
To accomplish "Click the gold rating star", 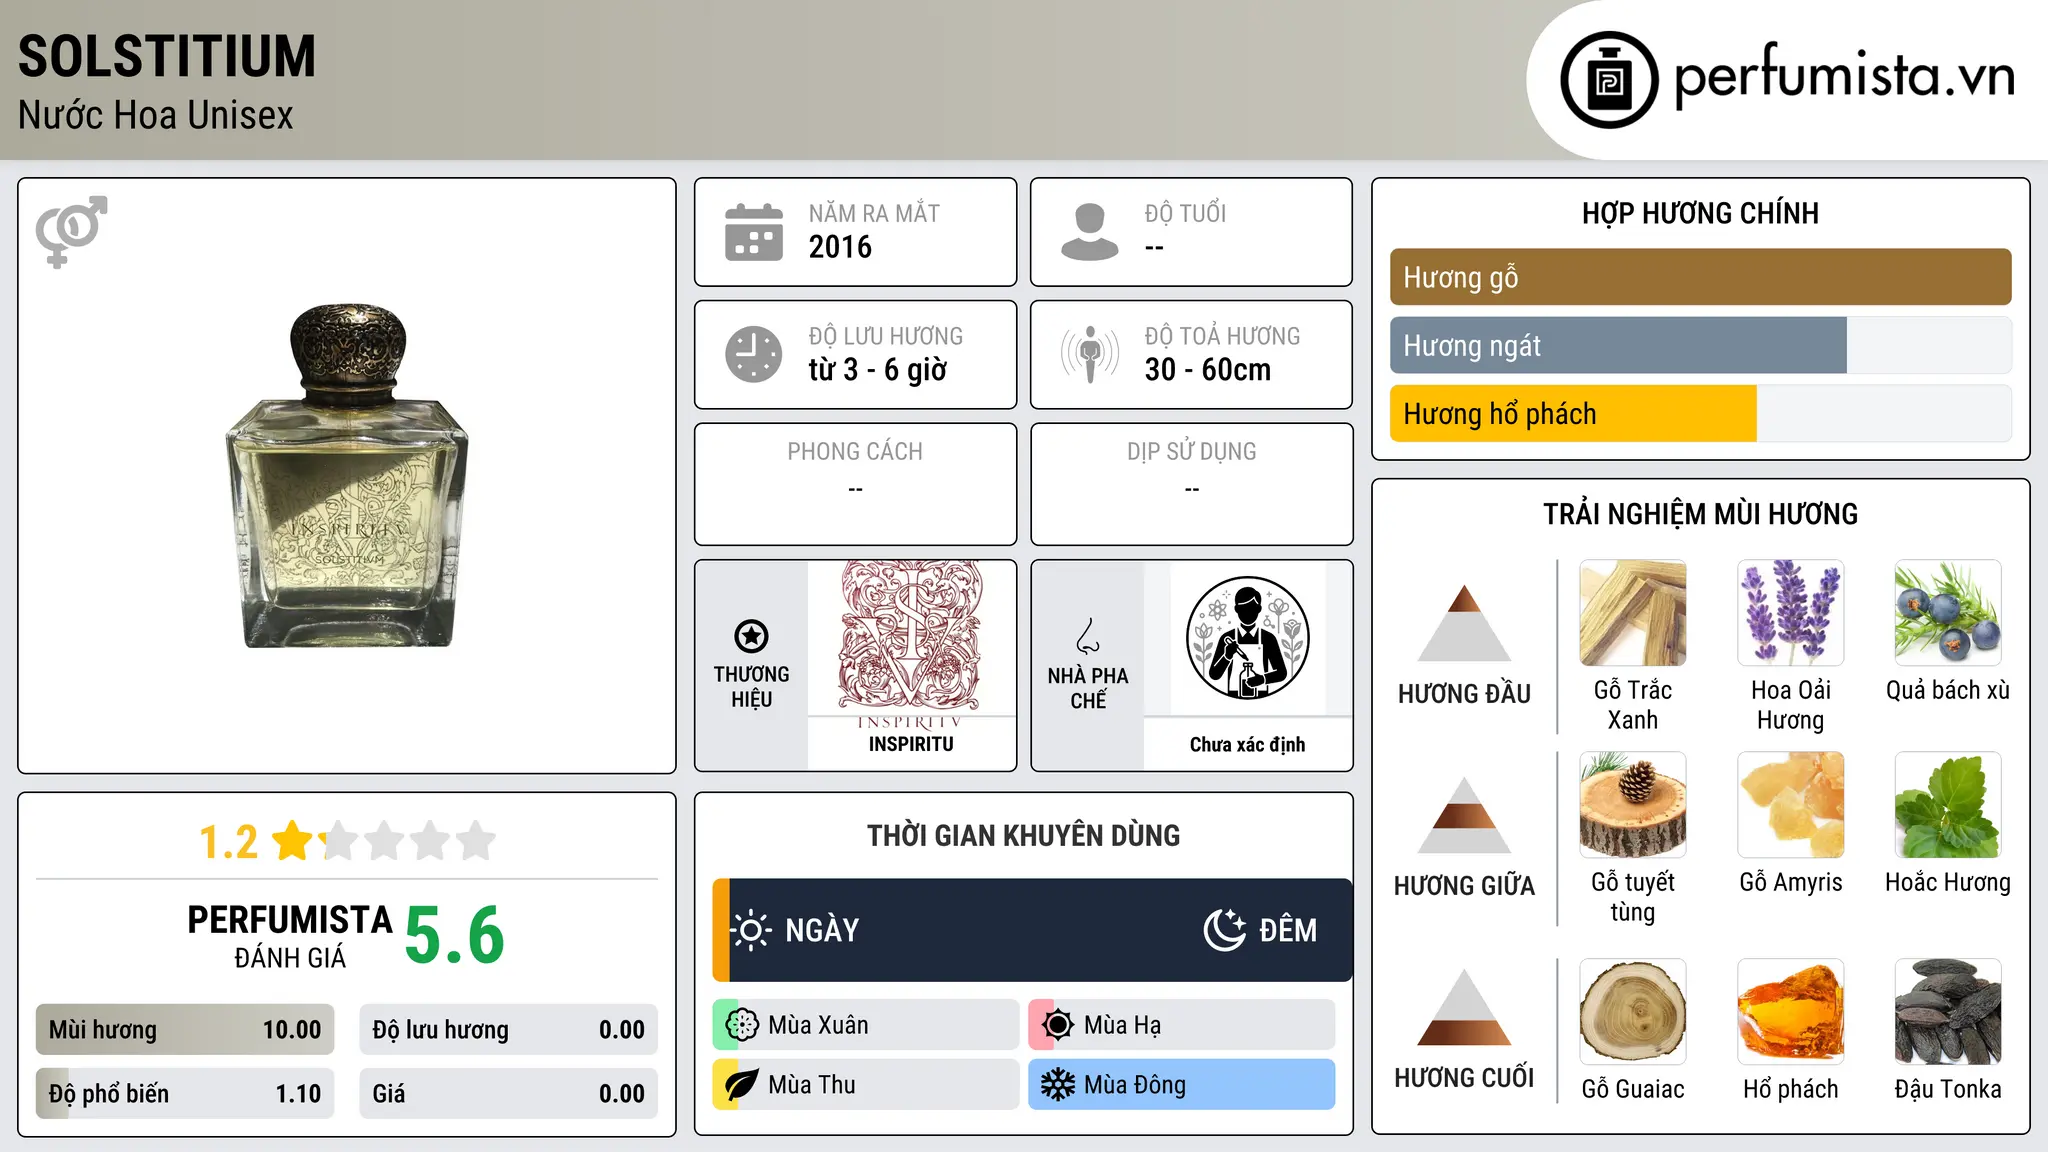I will [x=293, y=840].
